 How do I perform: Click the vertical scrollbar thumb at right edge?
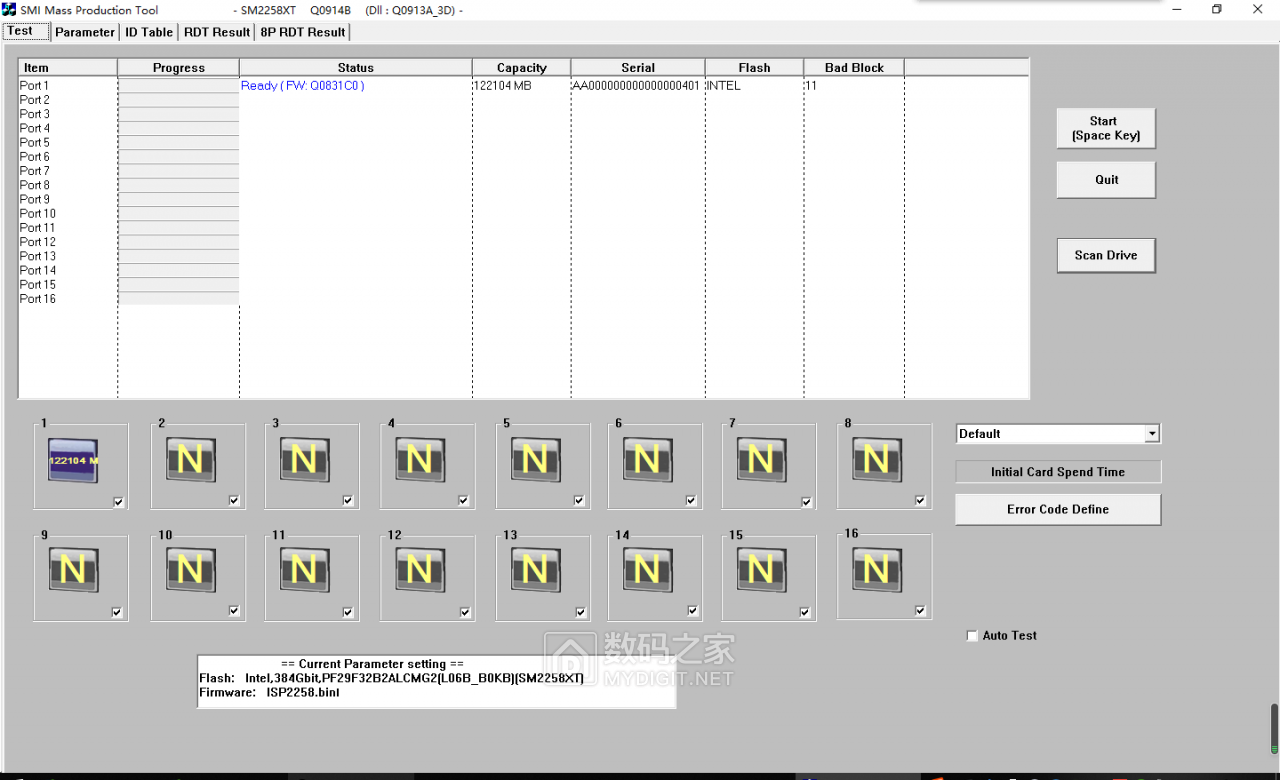1274,729
